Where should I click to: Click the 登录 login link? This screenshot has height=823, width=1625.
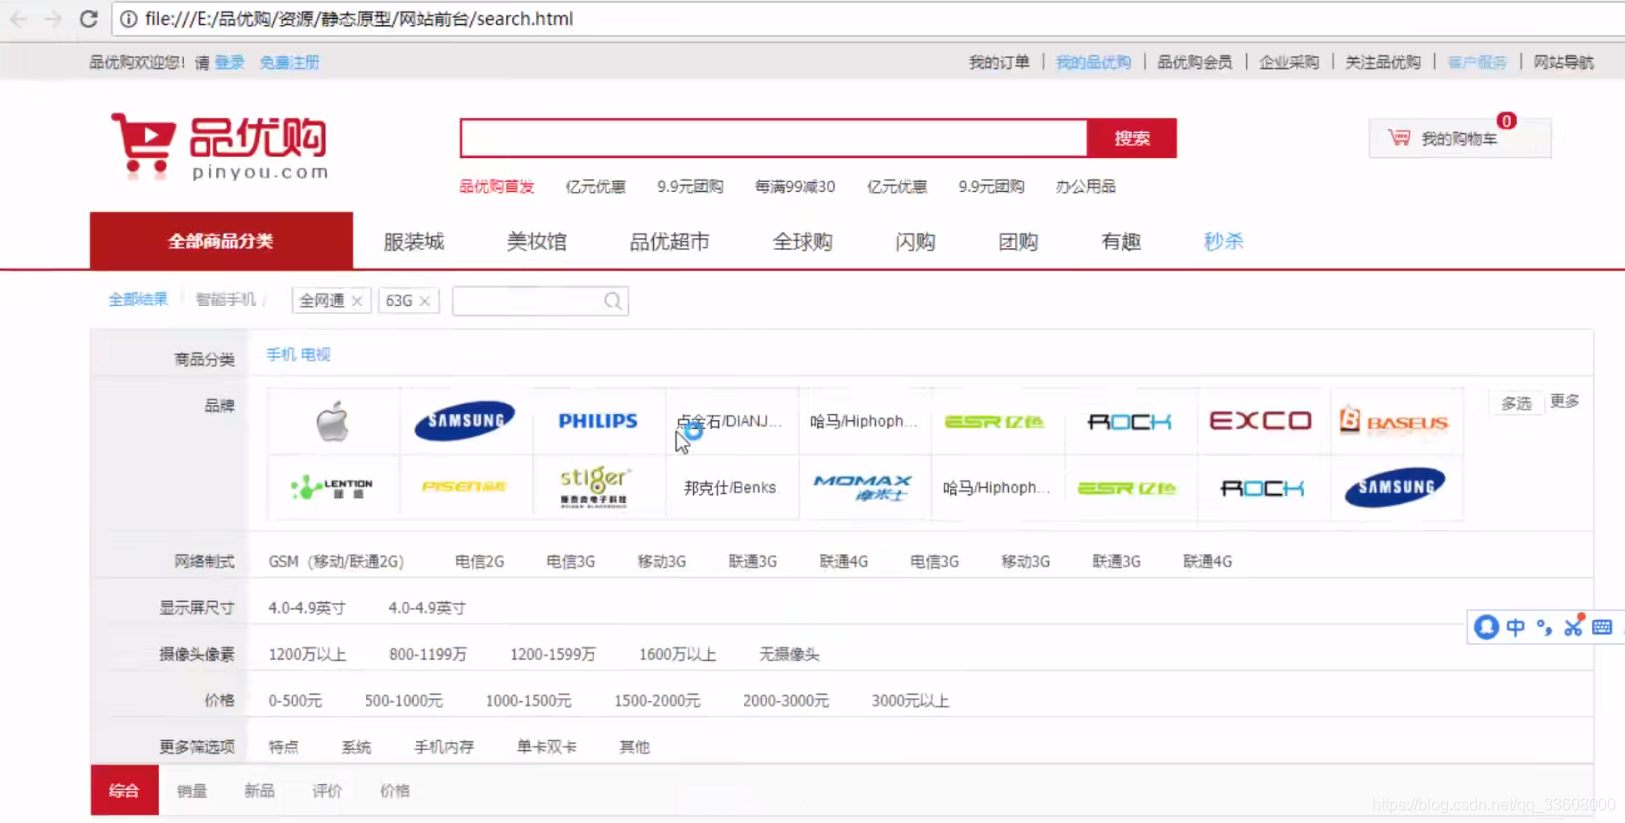229,62
